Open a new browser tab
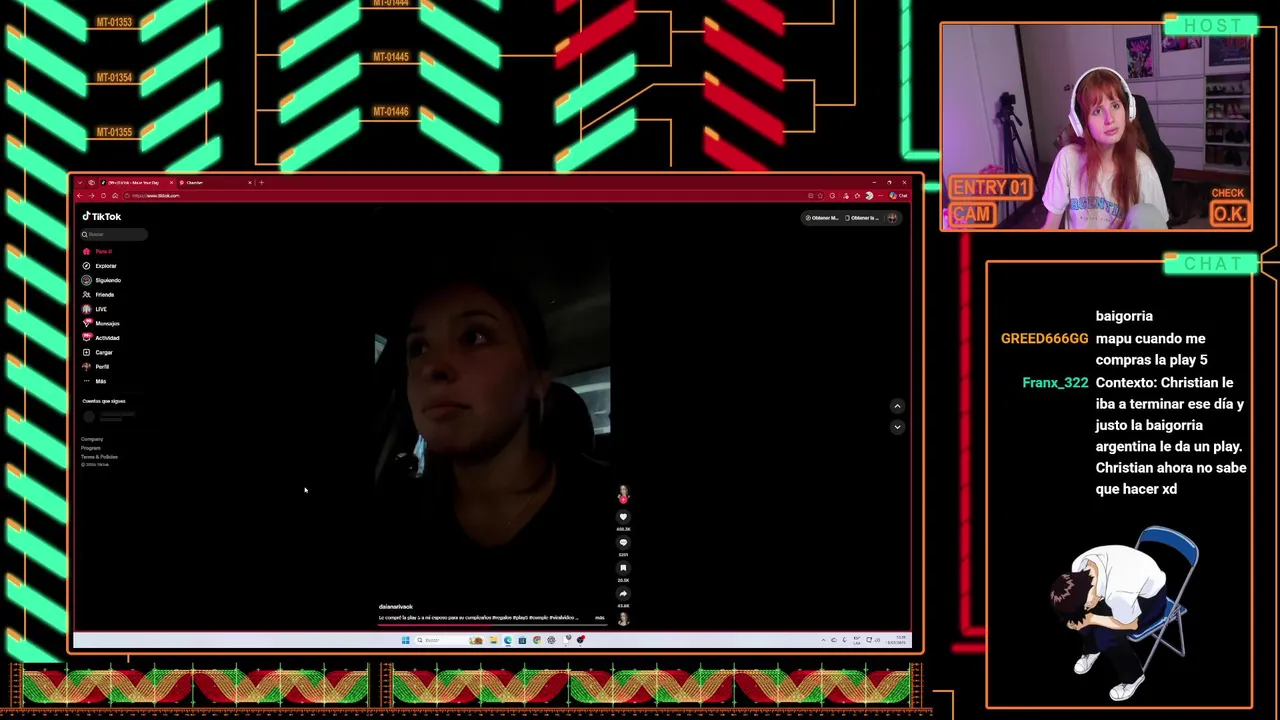This screenshot has width=1280, height=720. click(x=261, y=182)
